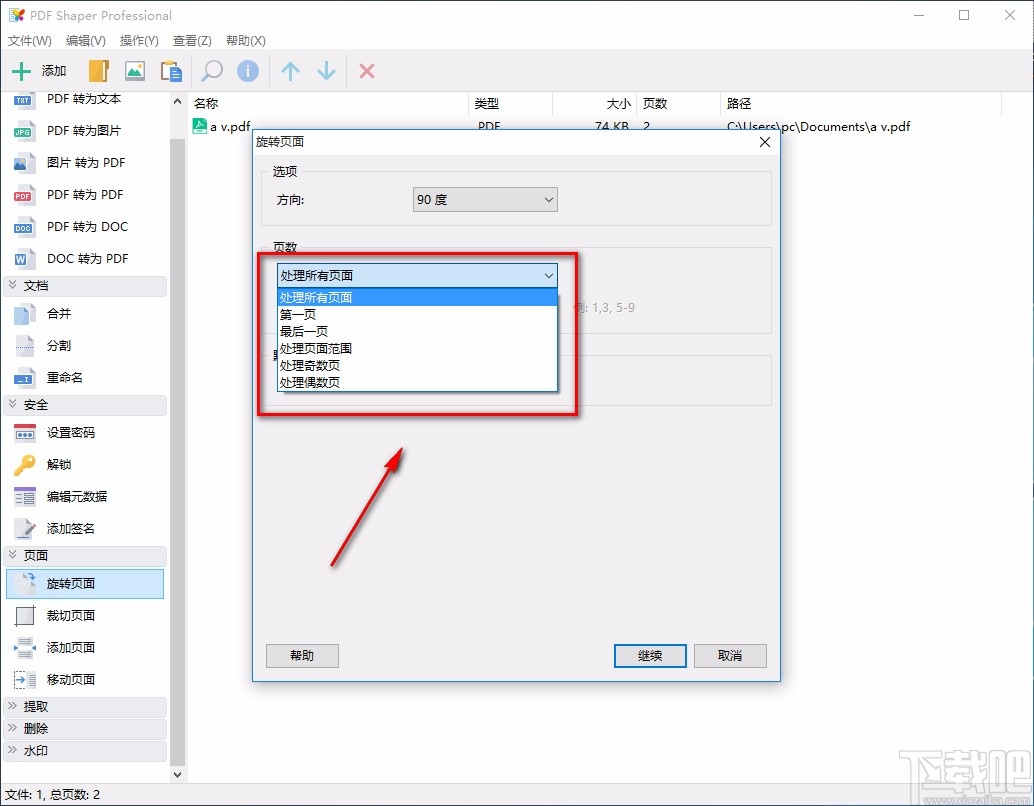
Task: Click the green plus Add icon
Action: click(22, 71)
